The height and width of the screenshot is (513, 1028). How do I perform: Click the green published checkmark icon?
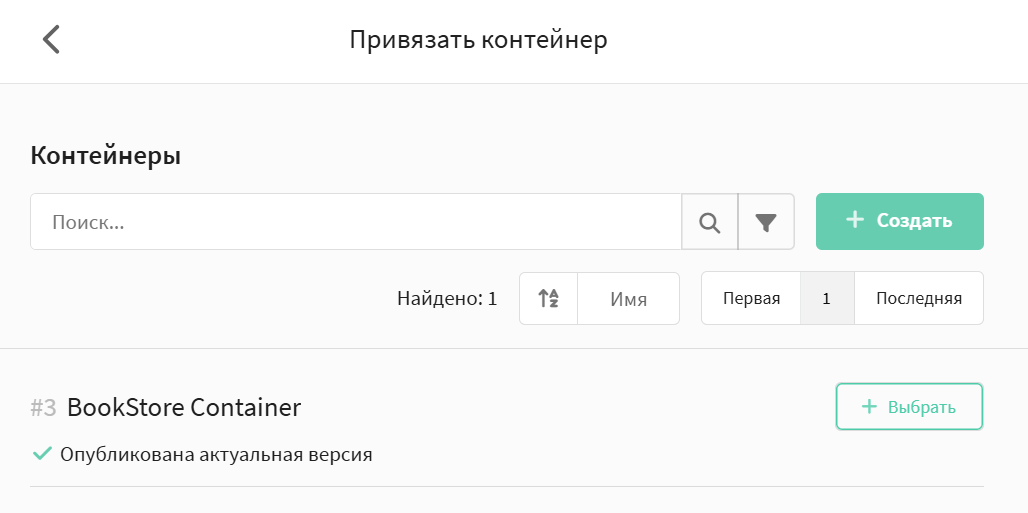pos(42,454)
